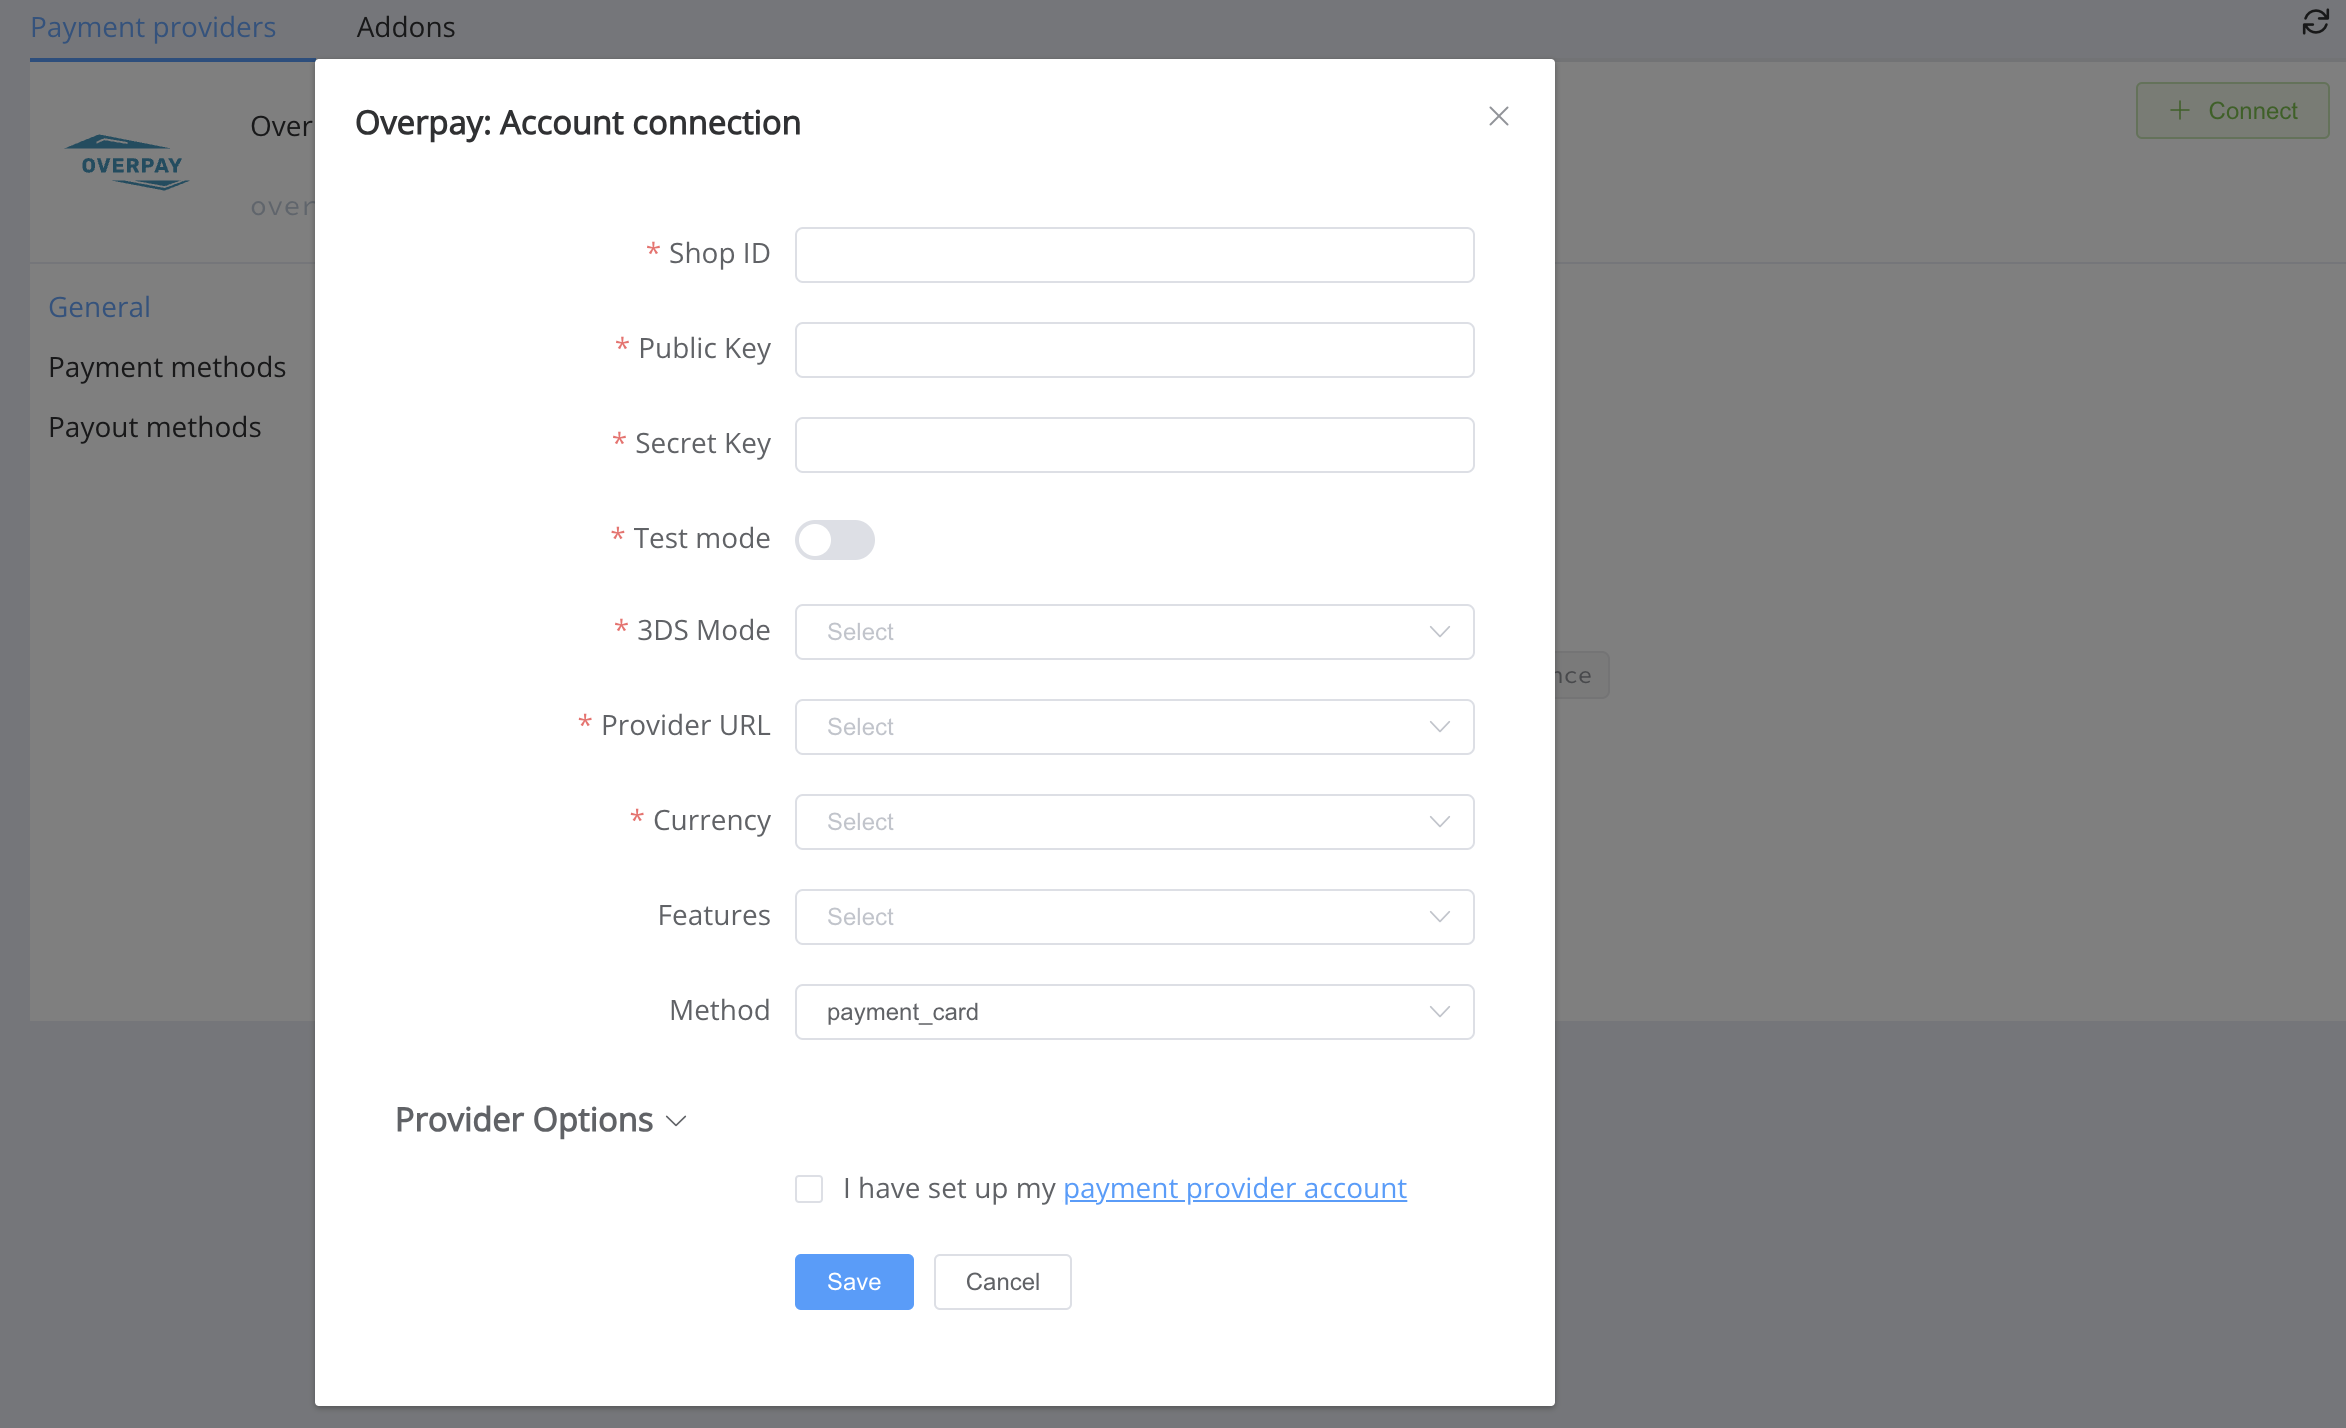Click the close icon on the modal
Screen dimensions: 2346x1428
1498,116
